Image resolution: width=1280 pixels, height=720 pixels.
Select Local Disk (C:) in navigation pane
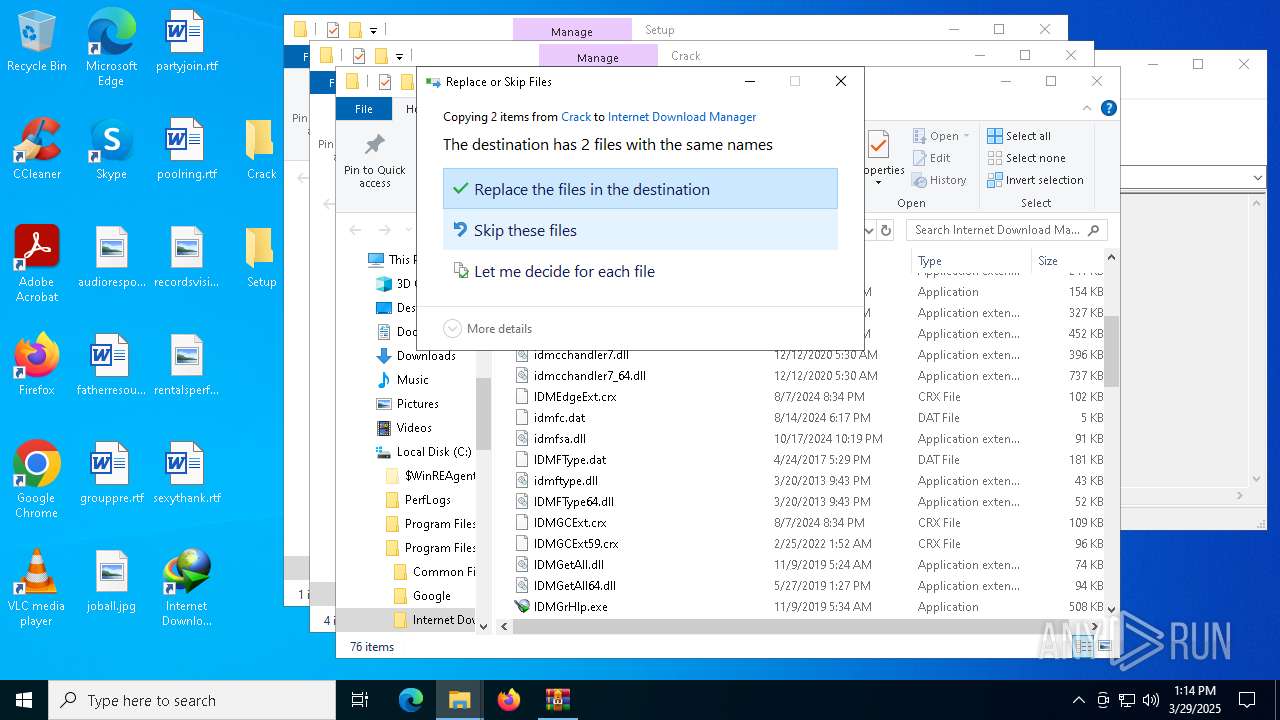click(x=433, y=452)
